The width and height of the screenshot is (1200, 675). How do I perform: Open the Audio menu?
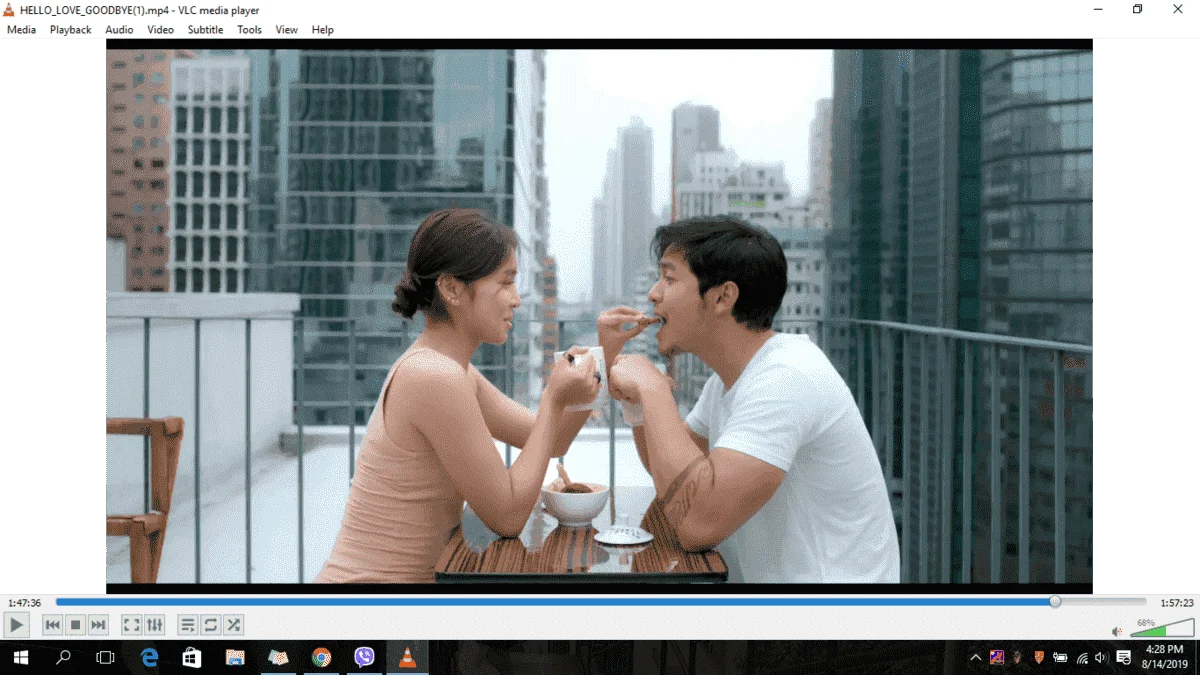coord(119,30)
